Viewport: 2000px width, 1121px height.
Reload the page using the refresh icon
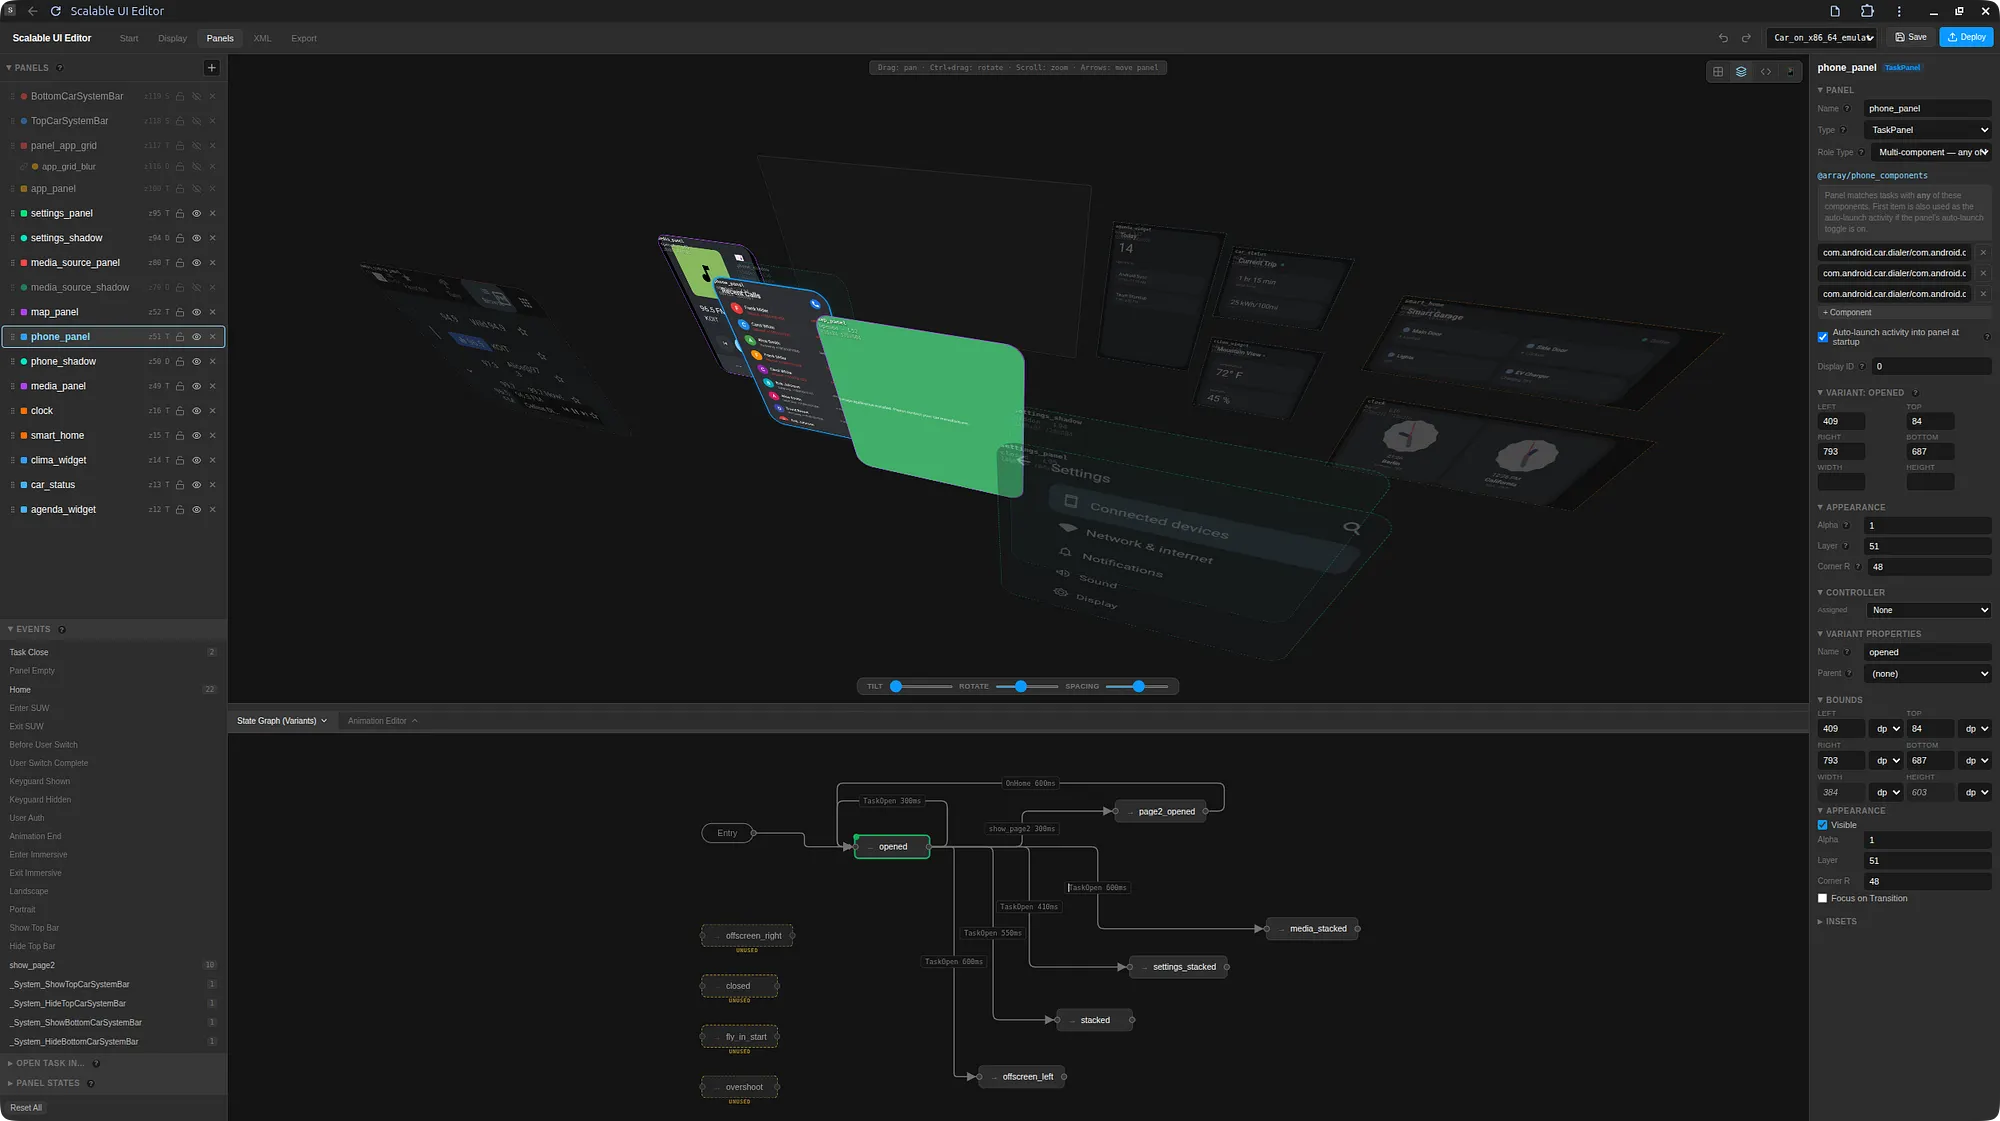56,11
